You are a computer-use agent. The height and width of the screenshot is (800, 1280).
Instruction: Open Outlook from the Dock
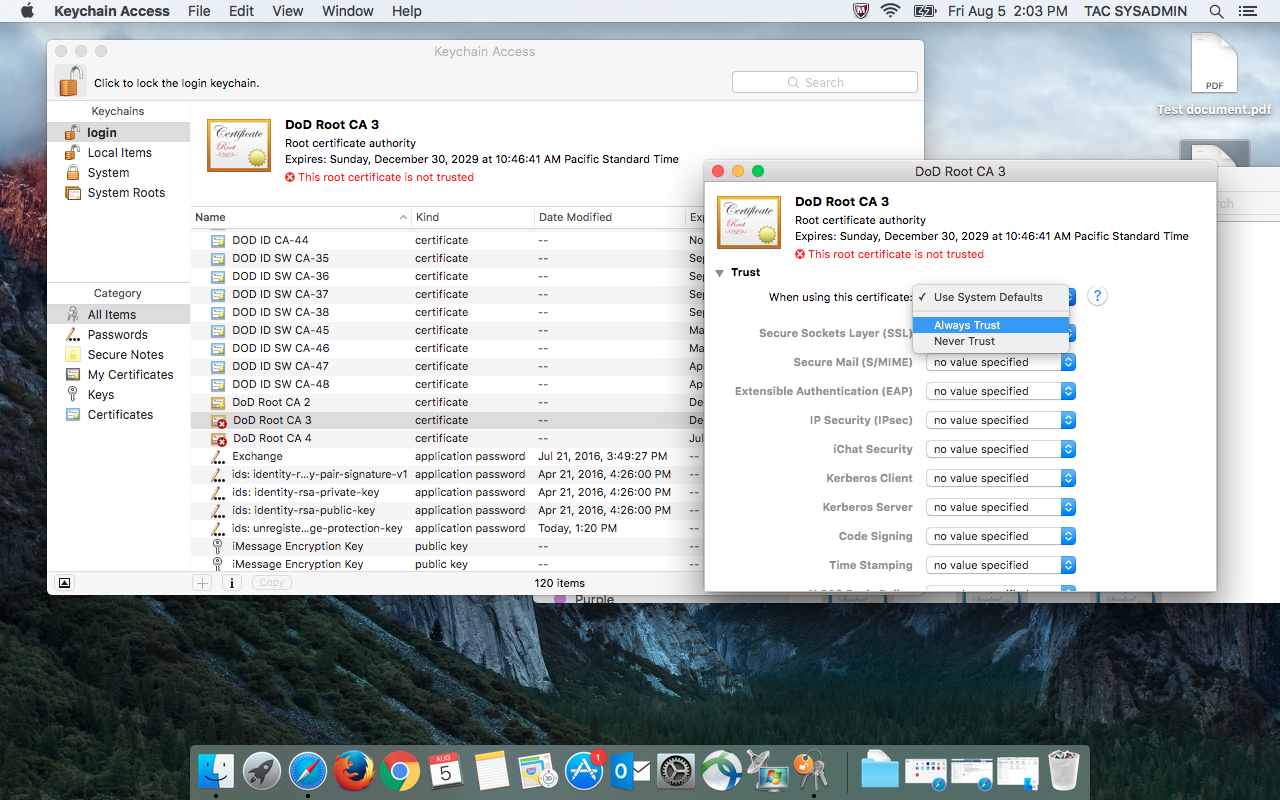(x=630, y=771)
